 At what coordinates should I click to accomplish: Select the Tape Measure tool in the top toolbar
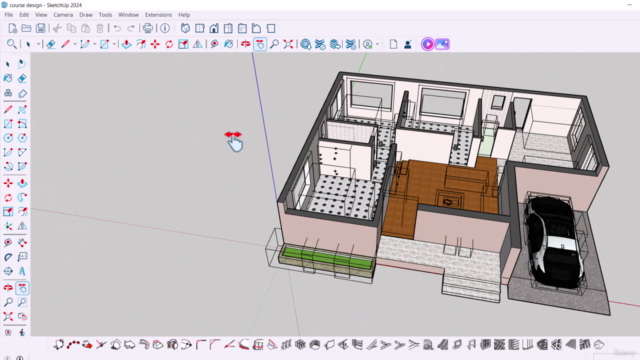[214, 44]
